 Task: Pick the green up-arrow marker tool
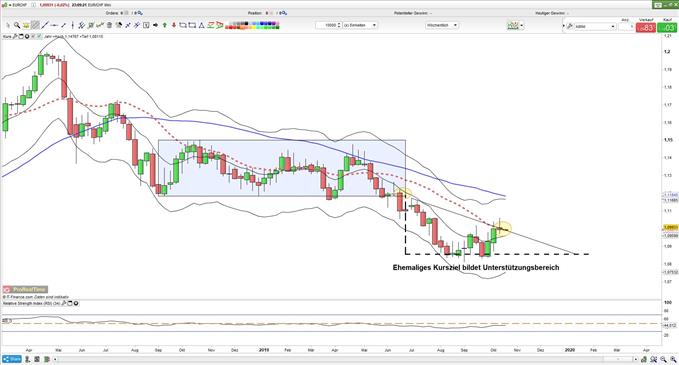click(x=165, y=26)
